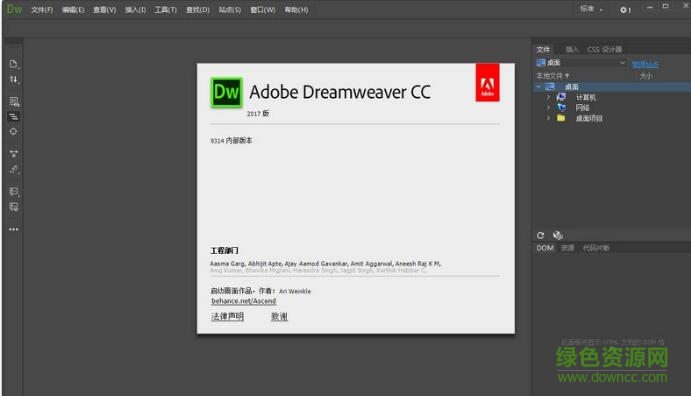Open the 标准 workspace switcher dropdown
Viewport: 691px width, 396px height.
click(591, 9)
